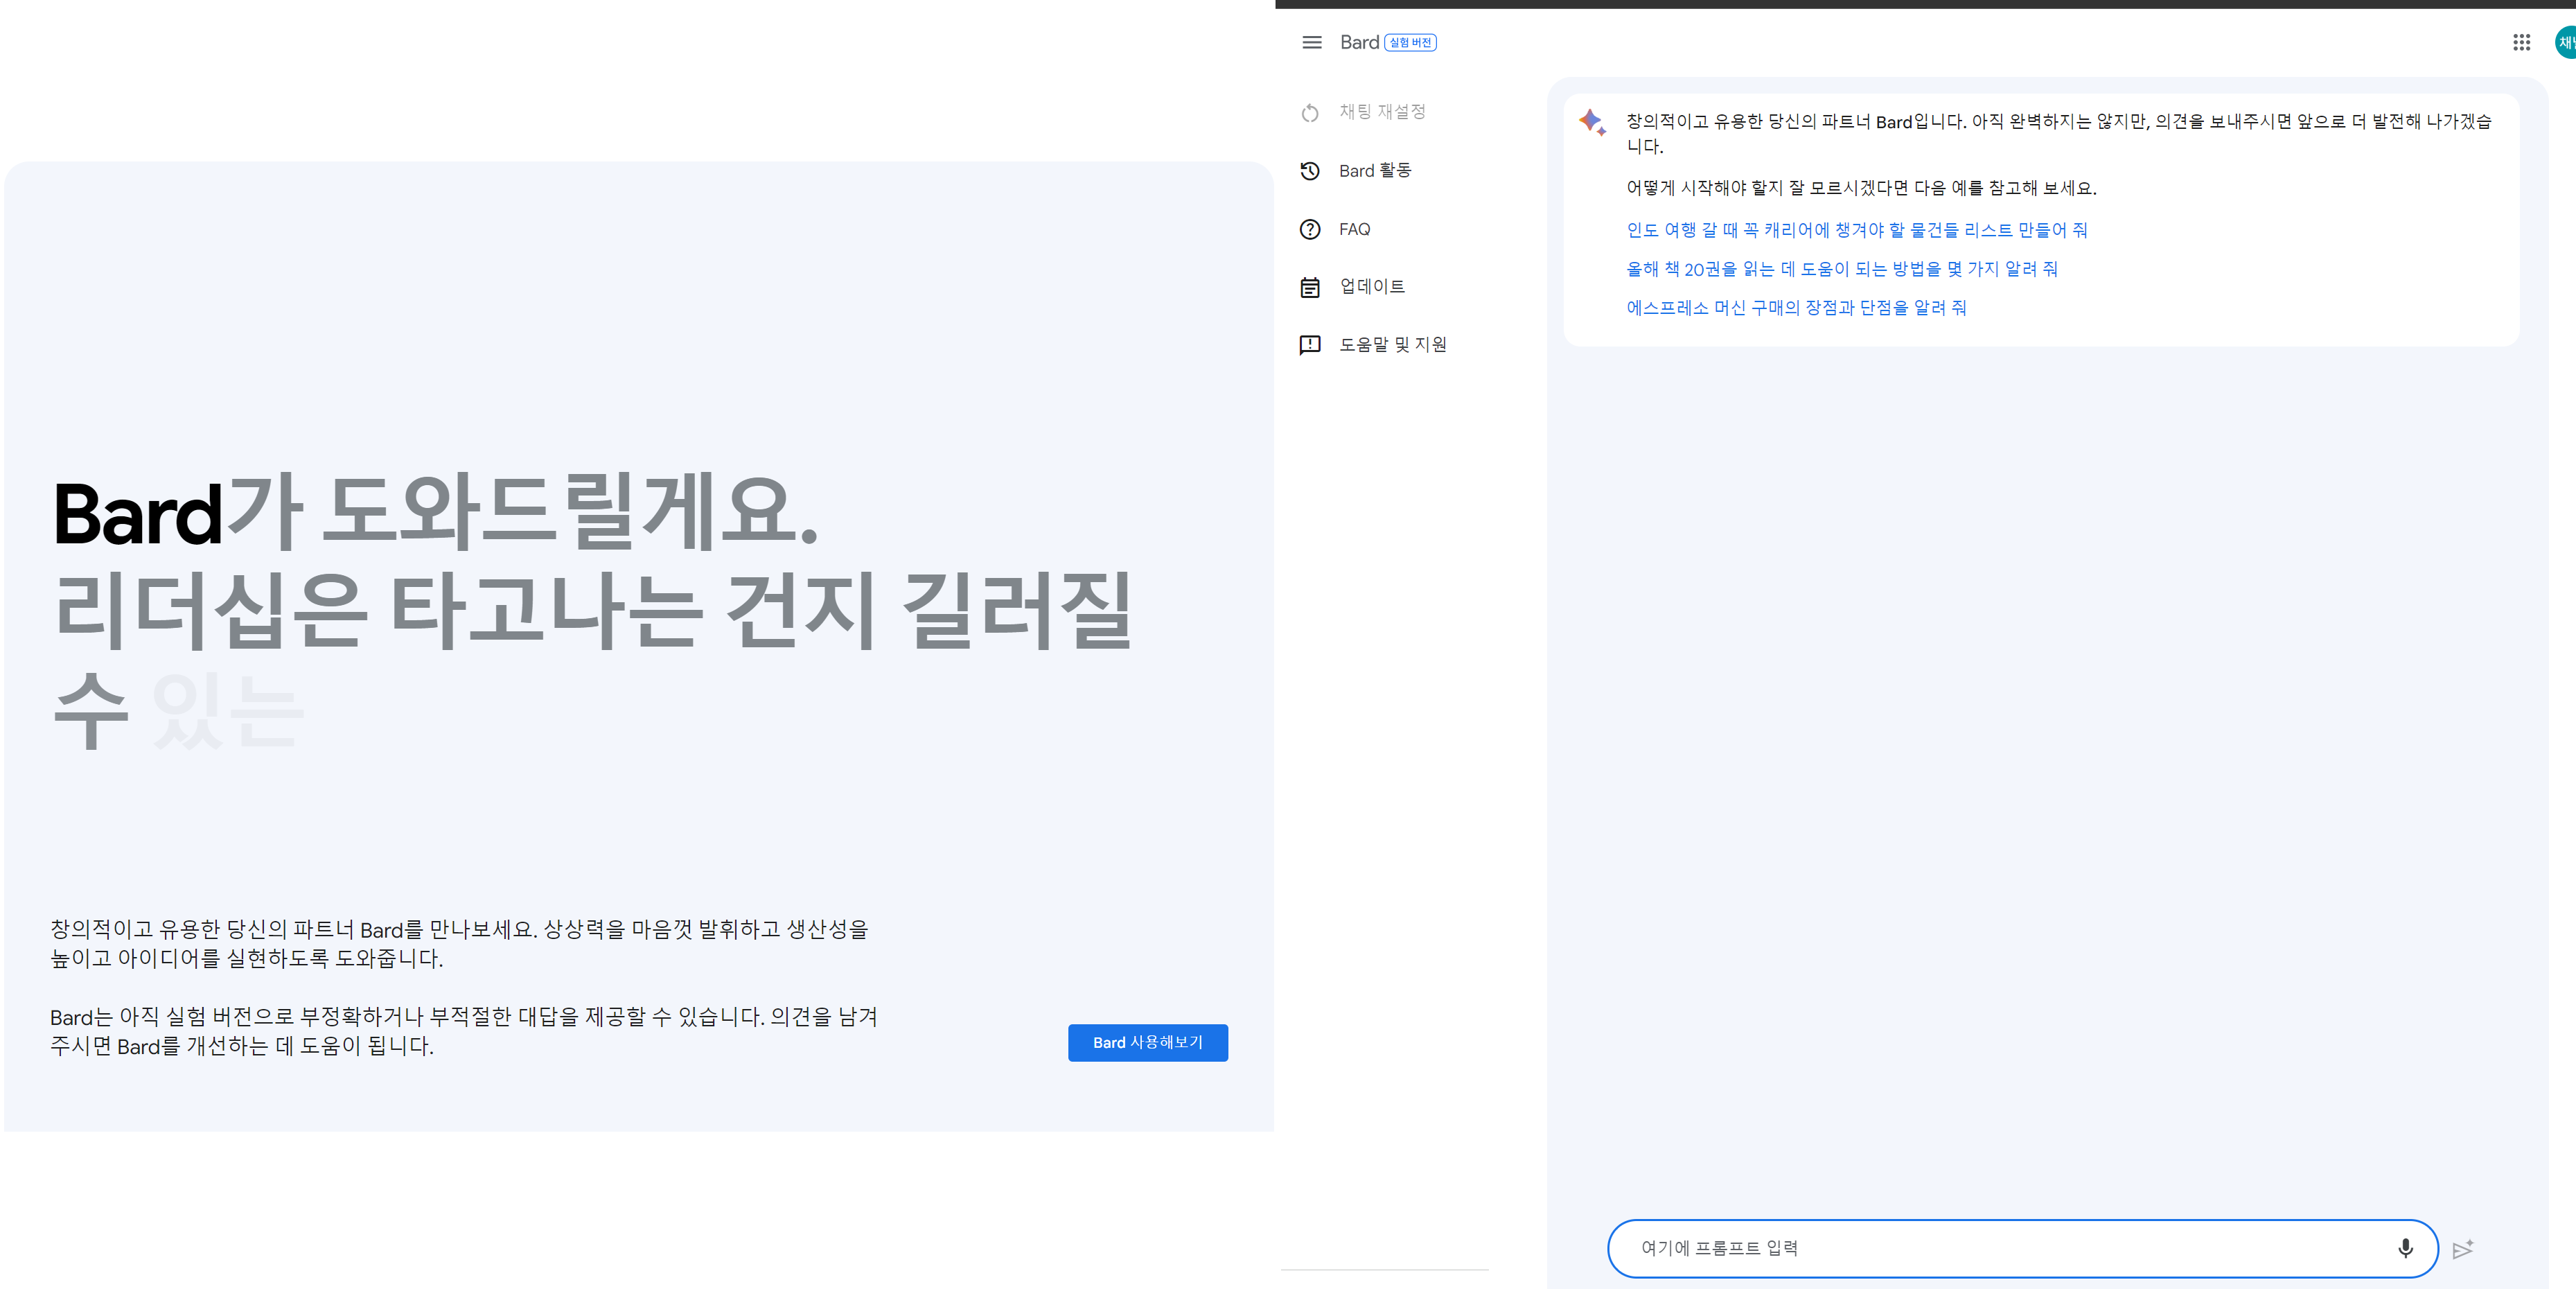Open the 업데이트 calendar icon
The image size is (2576, 1289).
(1309, 286)
